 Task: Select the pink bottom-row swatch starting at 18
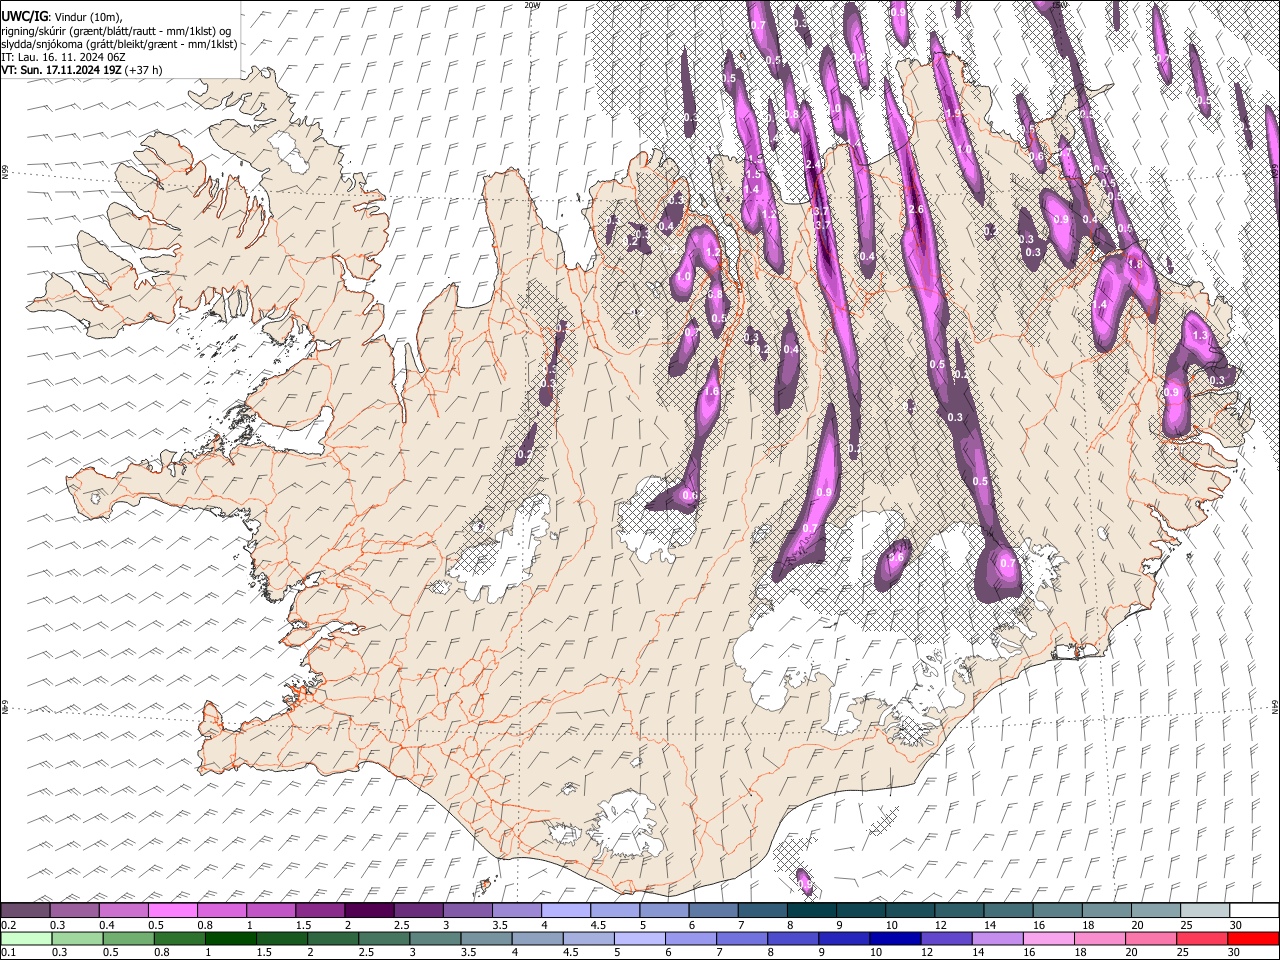coord(1099,938)
